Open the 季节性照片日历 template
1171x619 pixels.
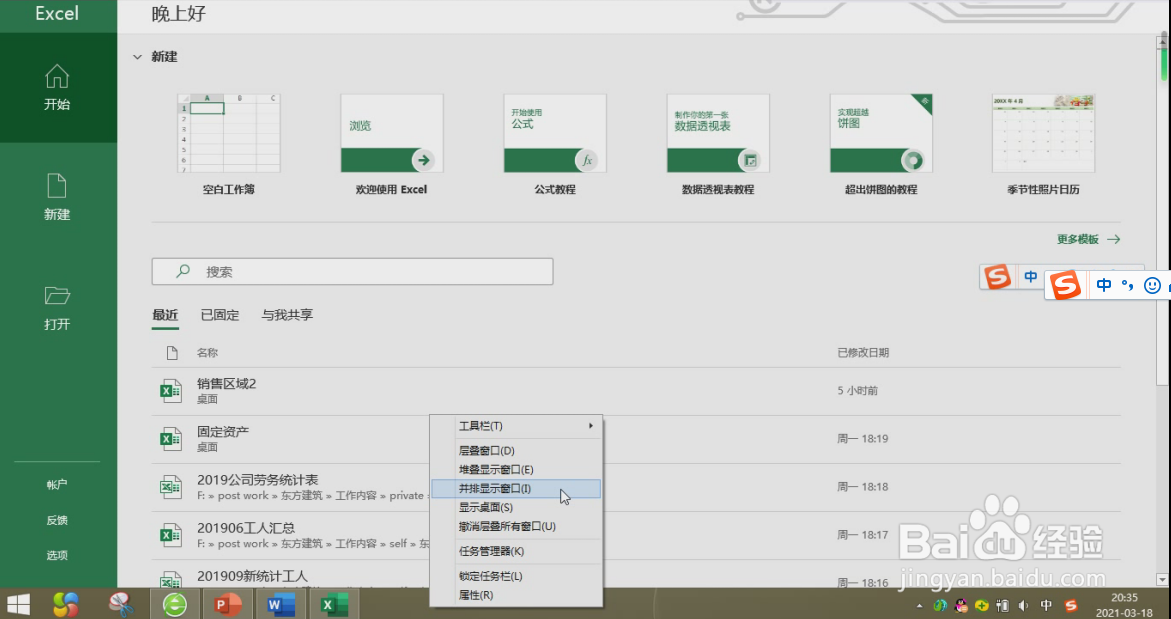[x=1043, y=144]
